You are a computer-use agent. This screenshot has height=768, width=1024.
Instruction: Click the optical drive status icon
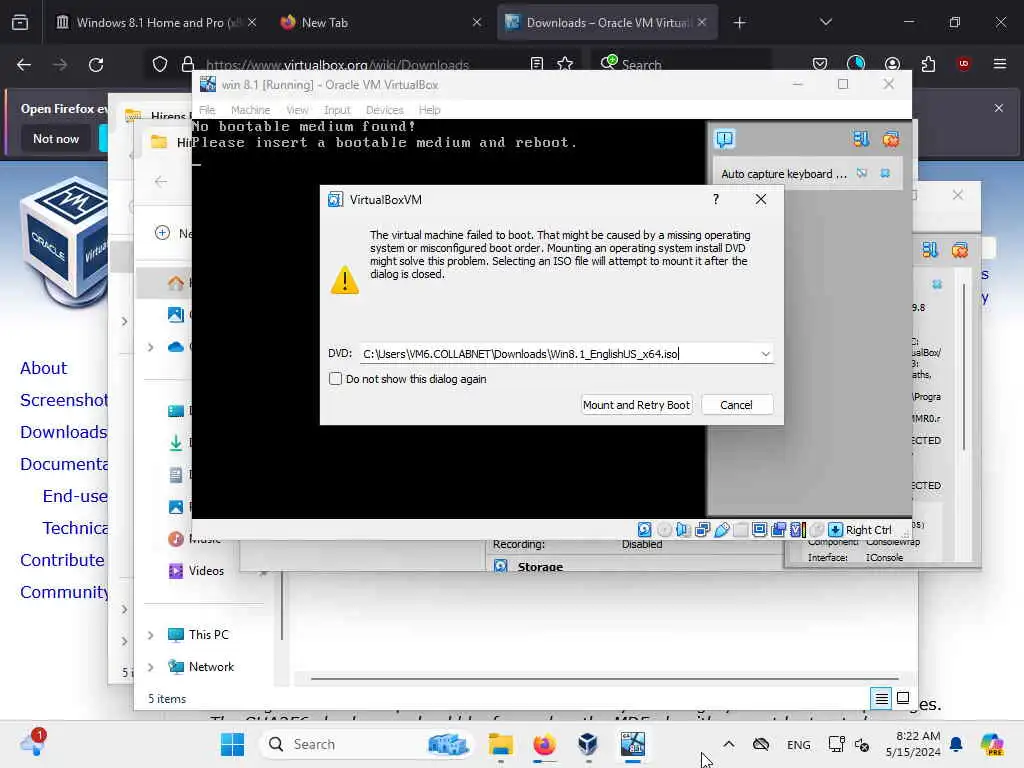[x=664, y=530]
